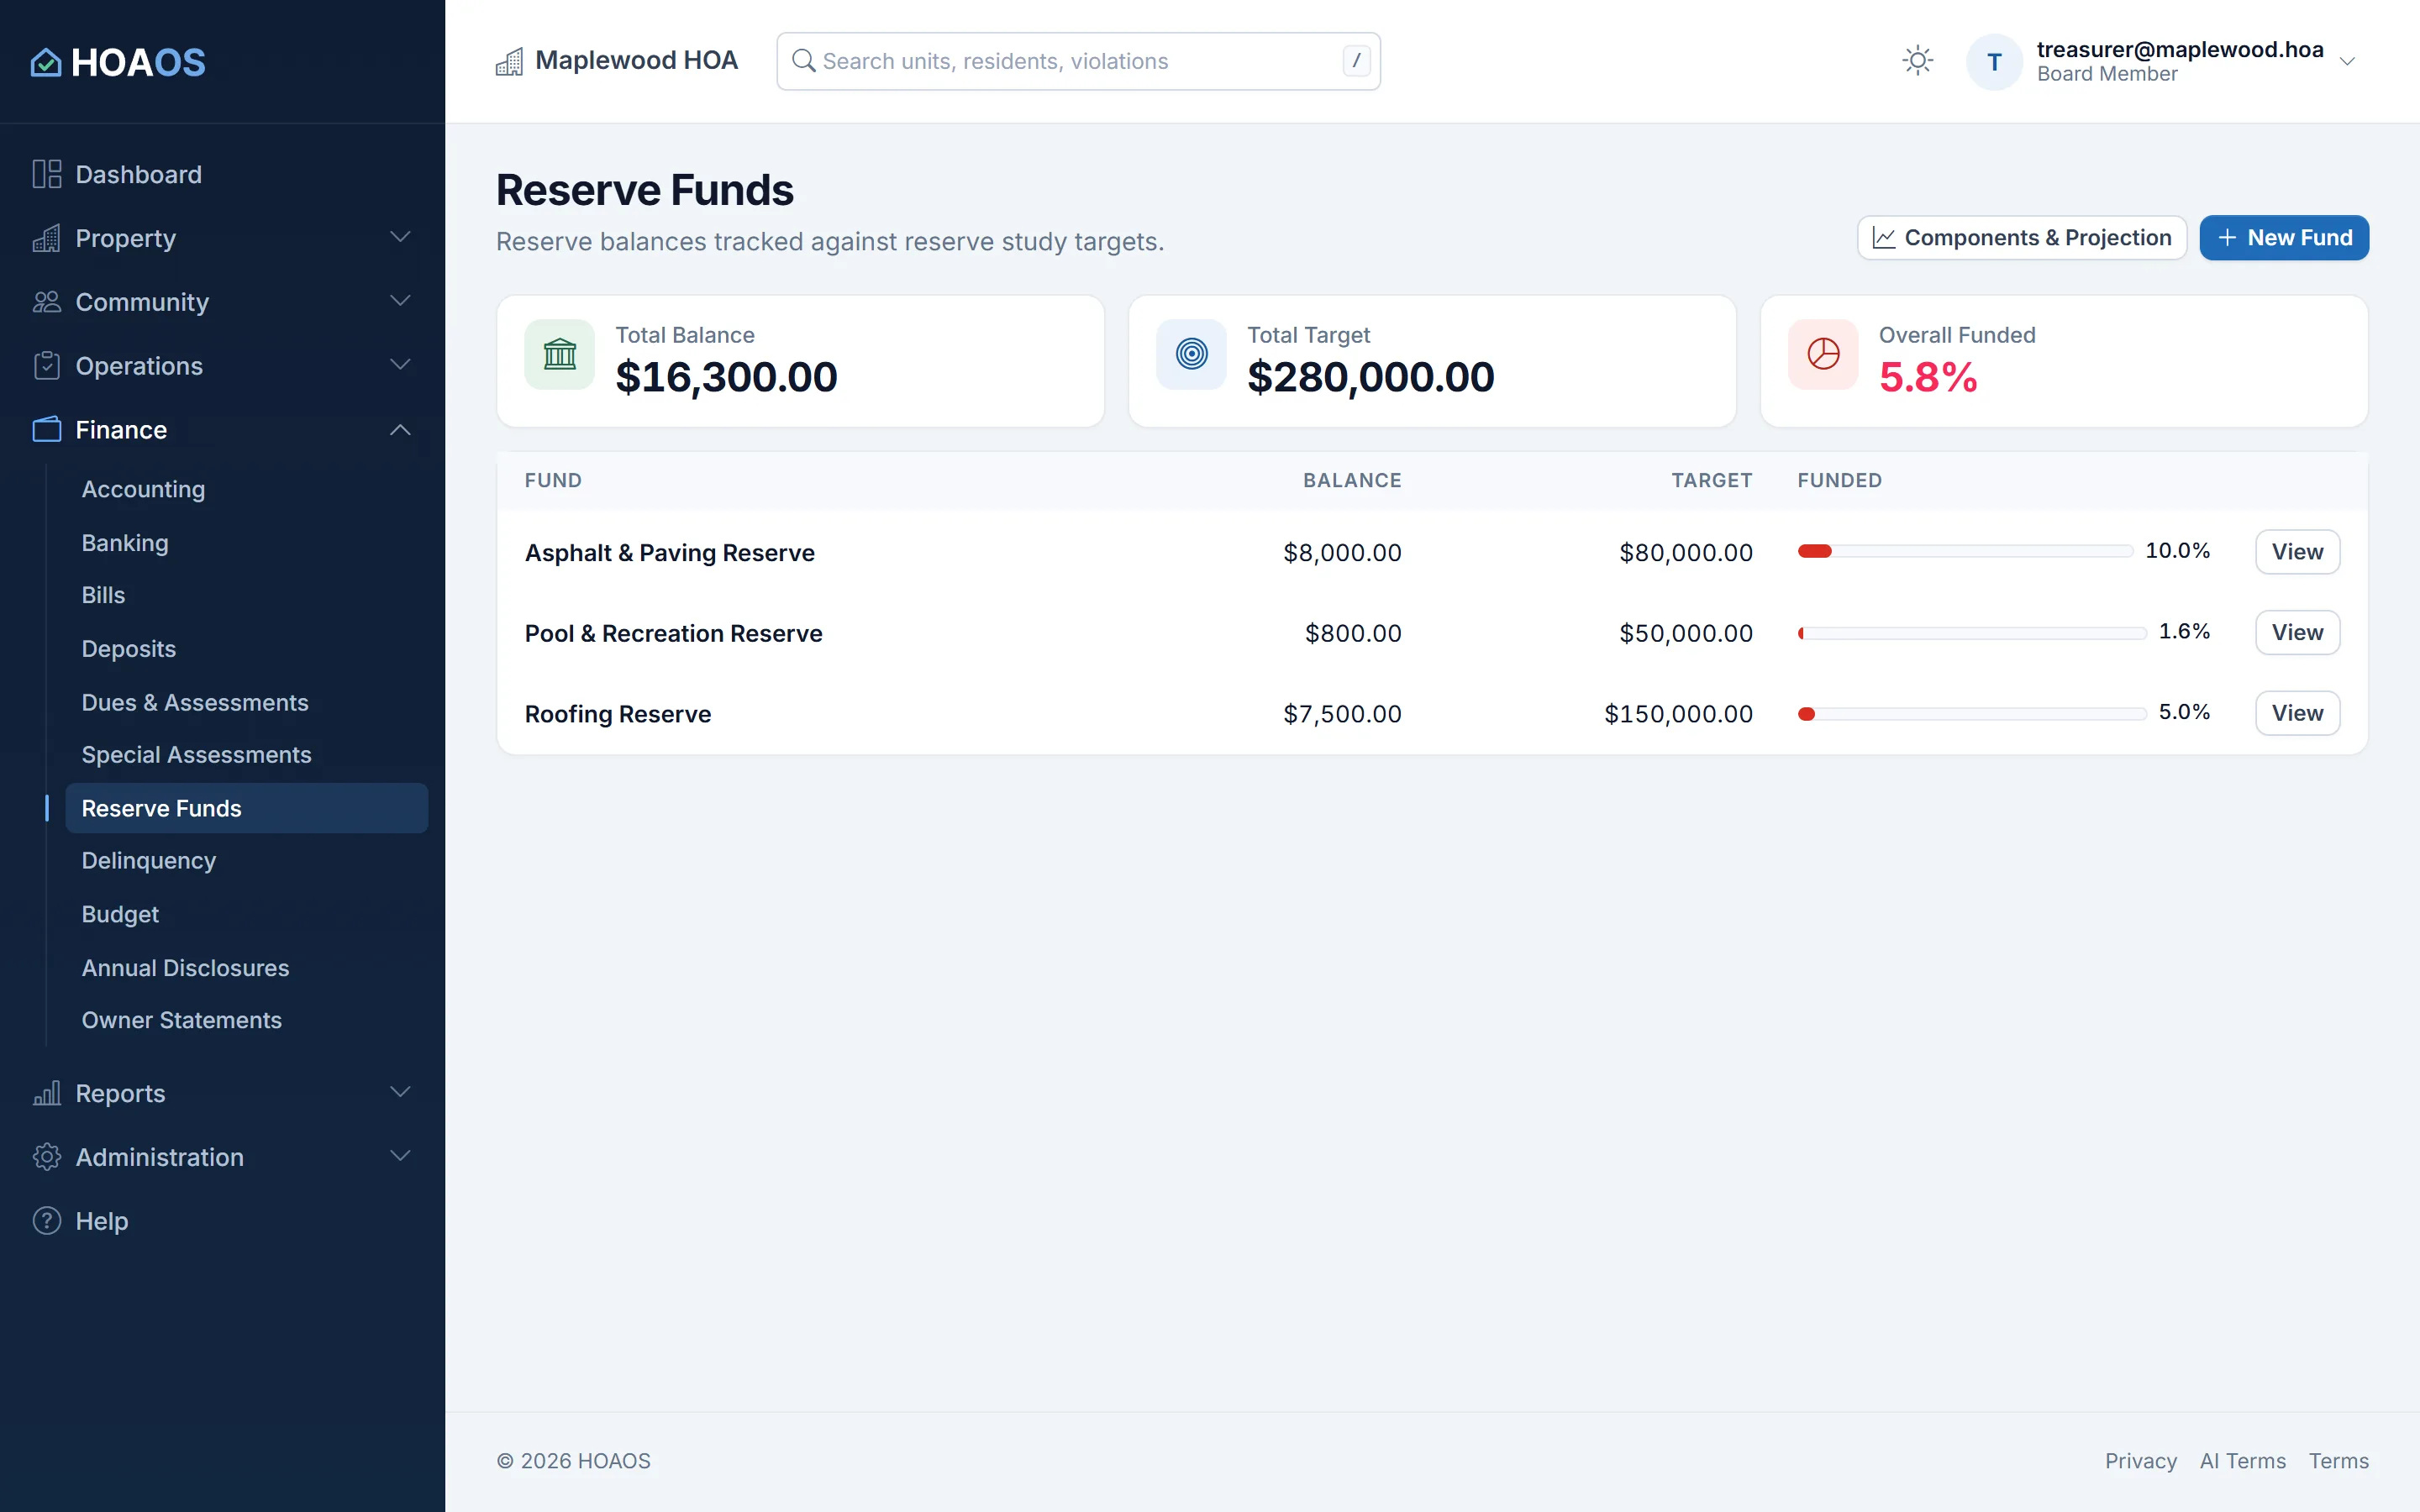Click the plus icon on New Fund

click(2227, 238)
